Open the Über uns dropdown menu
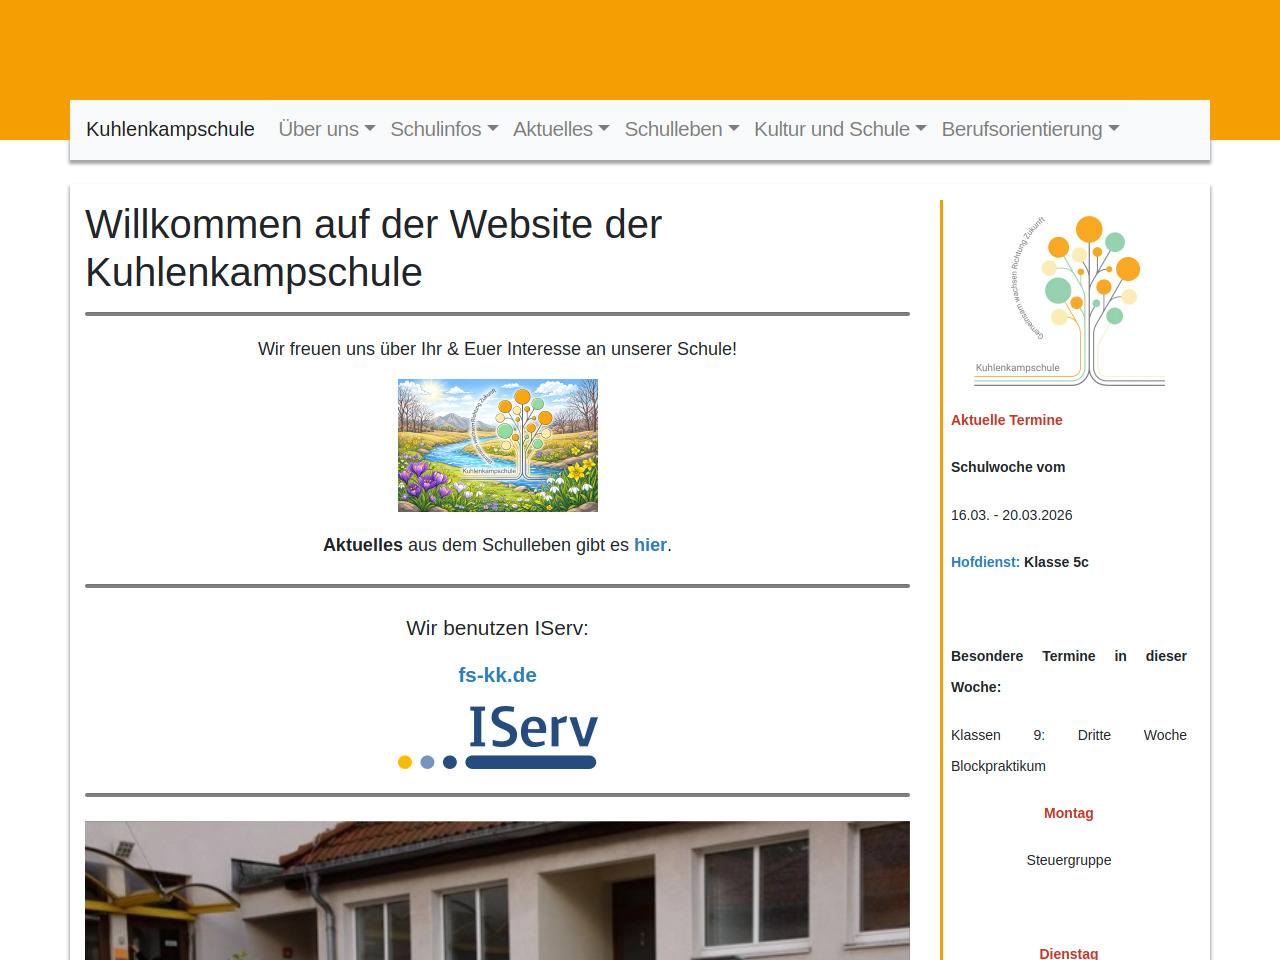This screenshot has width=1280, height=960. click(326, 129)
